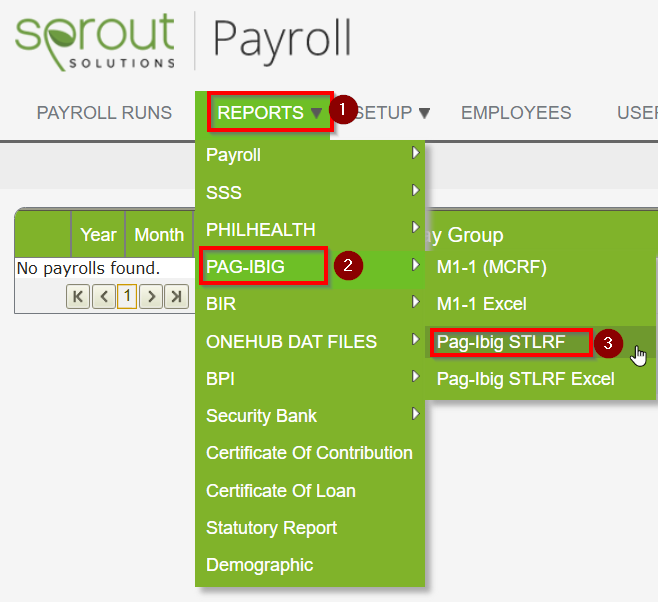The width and height of the screenshot is (658, 602).
Task: Go to last page in pager
Action: (176, 296)
